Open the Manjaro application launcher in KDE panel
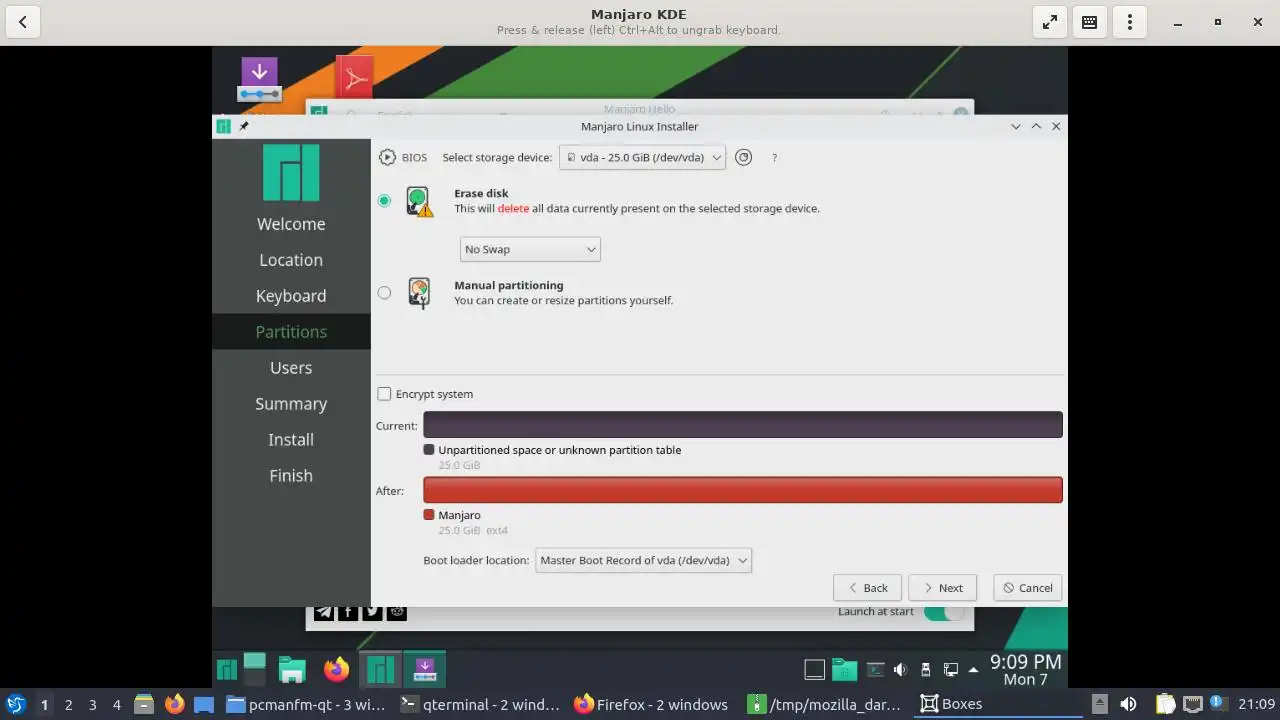Viewport: 1280px width, 720px height. point(227,669)
